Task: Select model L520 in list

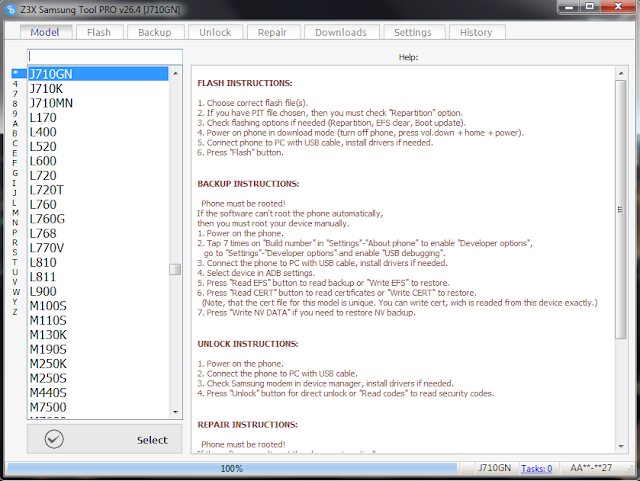Action: point(98,147)
